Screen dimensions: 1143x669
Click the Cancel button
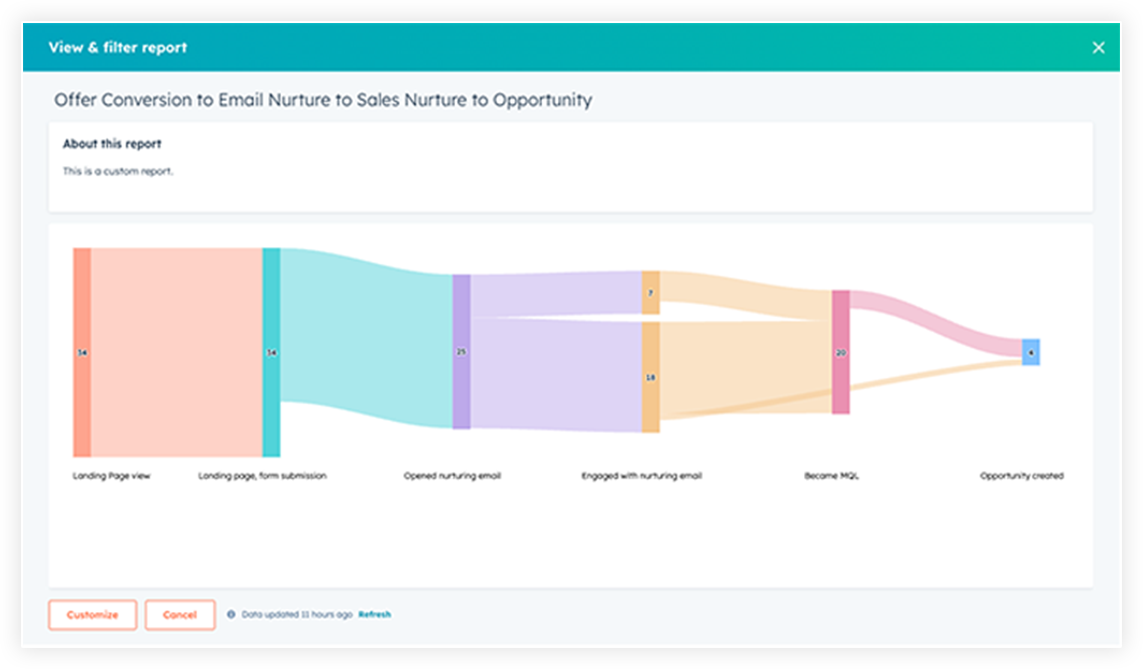[x=180, y=615]
